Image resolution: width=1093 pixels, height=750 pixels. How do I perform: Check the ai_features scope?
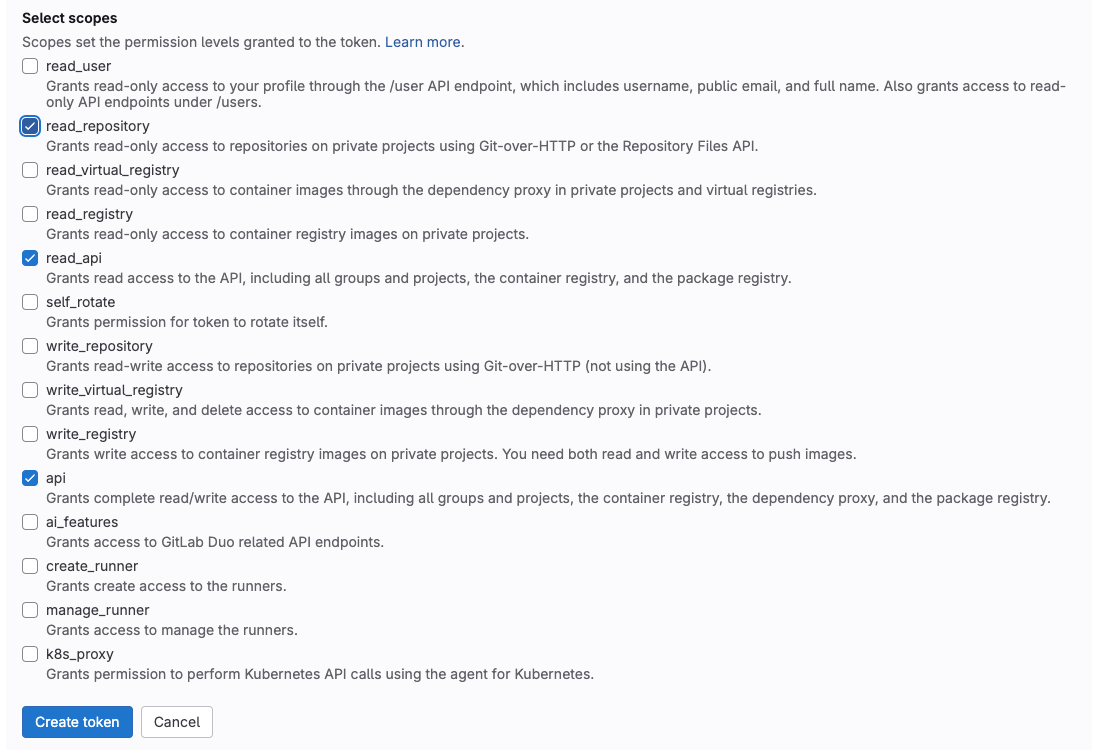click(x=30, y=522)
